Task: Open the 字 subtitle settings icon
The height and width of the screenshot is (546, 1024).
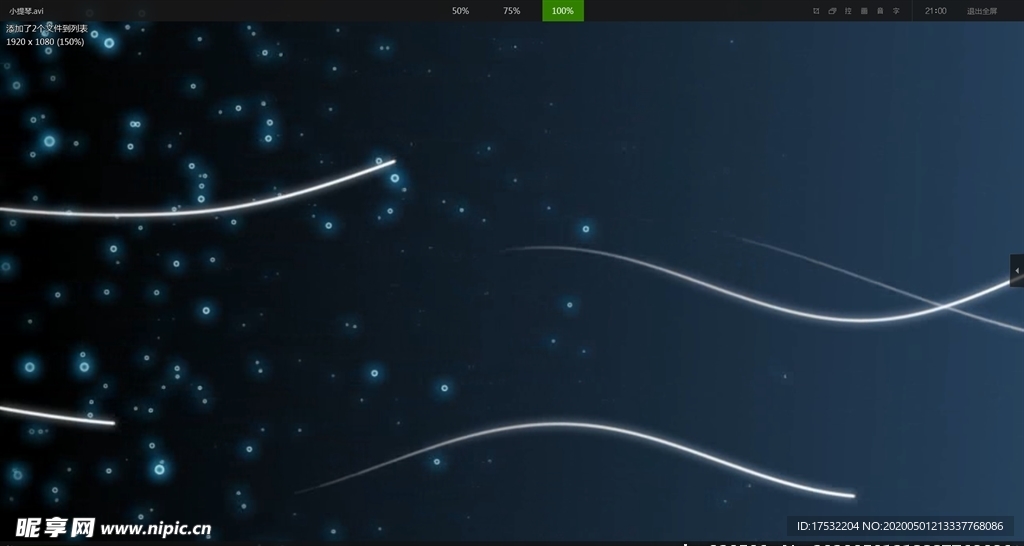Action: (x=896, y=11)
